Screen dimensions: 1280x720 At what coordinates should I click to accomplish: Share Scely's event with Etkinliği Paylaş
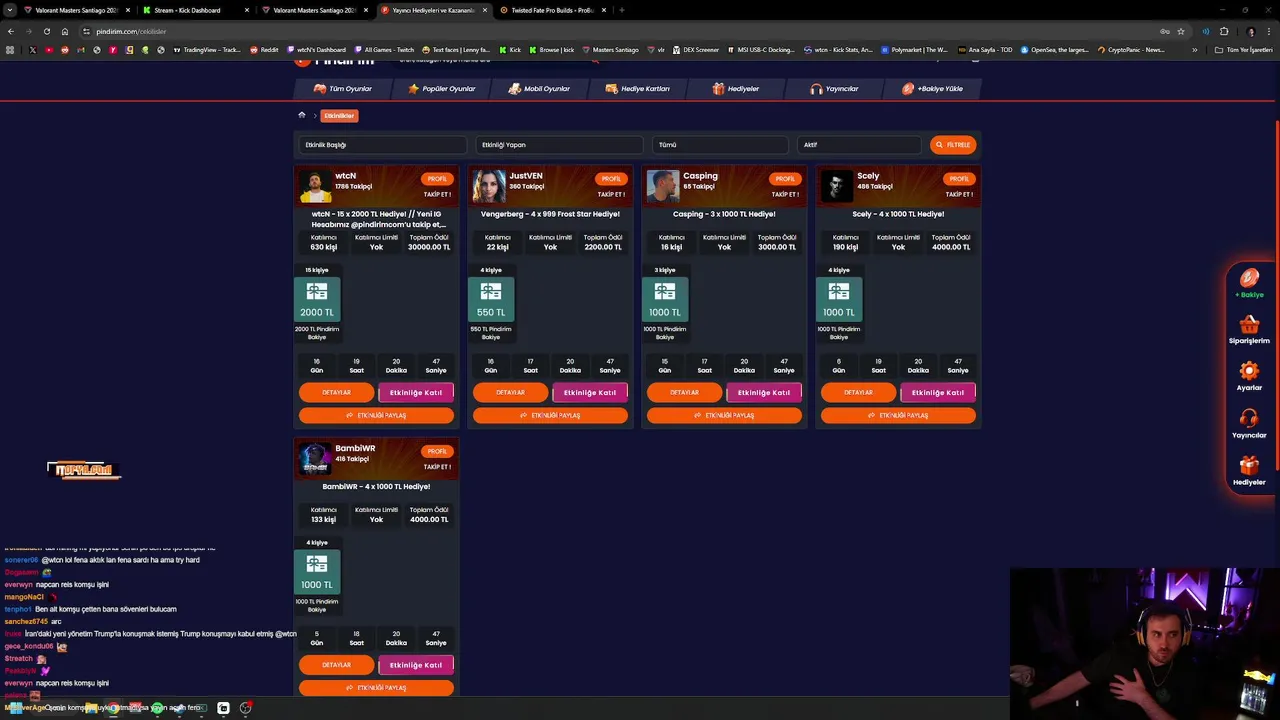(898, 415)
